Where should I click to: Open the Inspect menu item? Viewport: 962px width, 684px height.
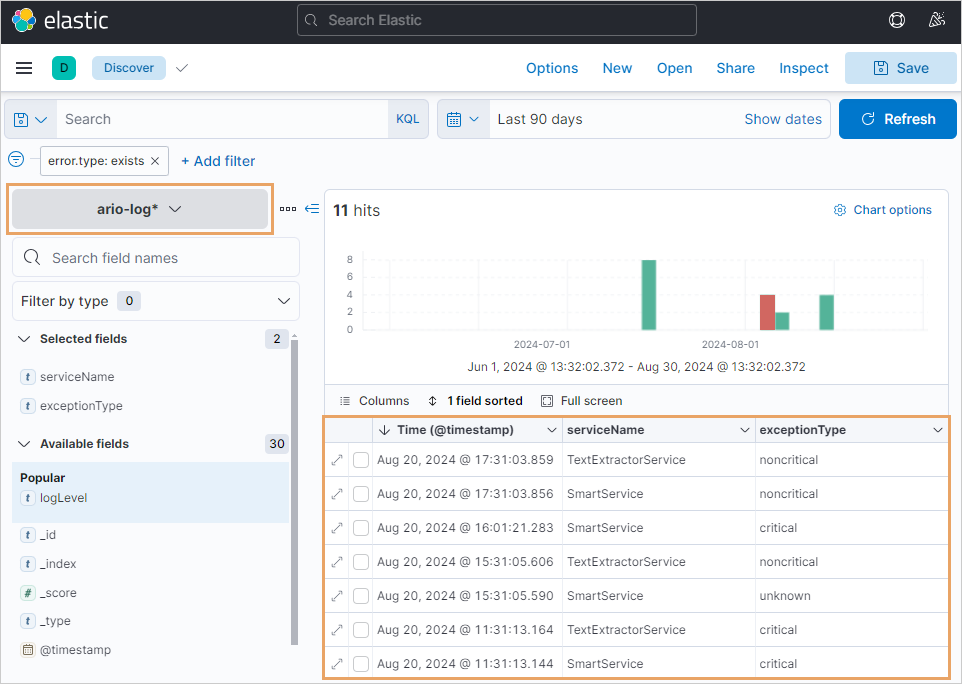click(803, 68)
